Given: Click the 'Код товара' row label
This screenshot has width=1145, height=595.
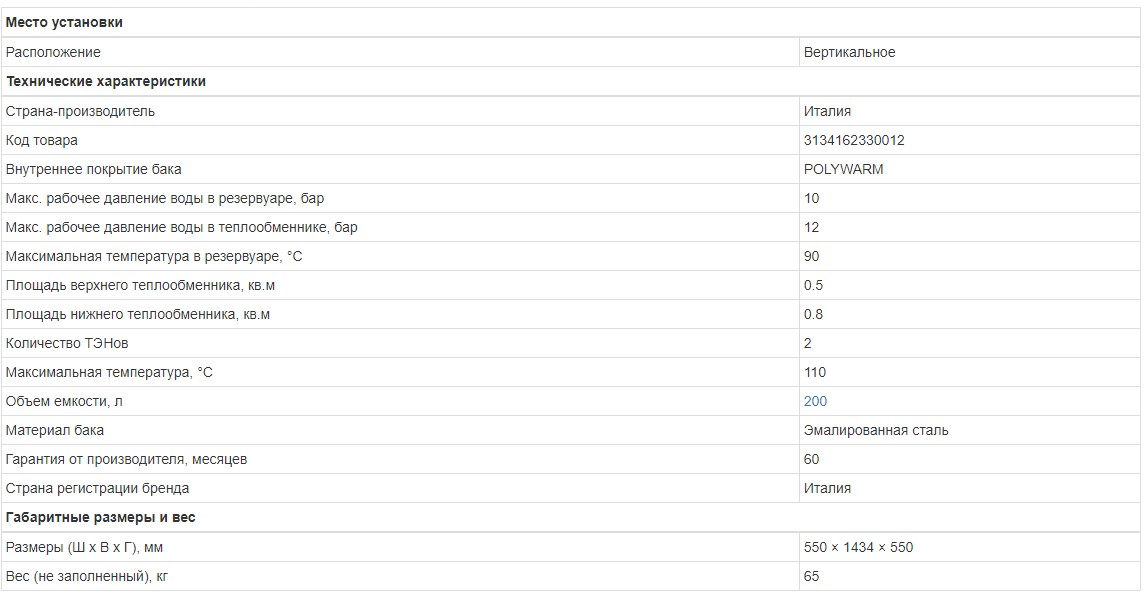Looking at the screenshot, I should tap(42, 140).
